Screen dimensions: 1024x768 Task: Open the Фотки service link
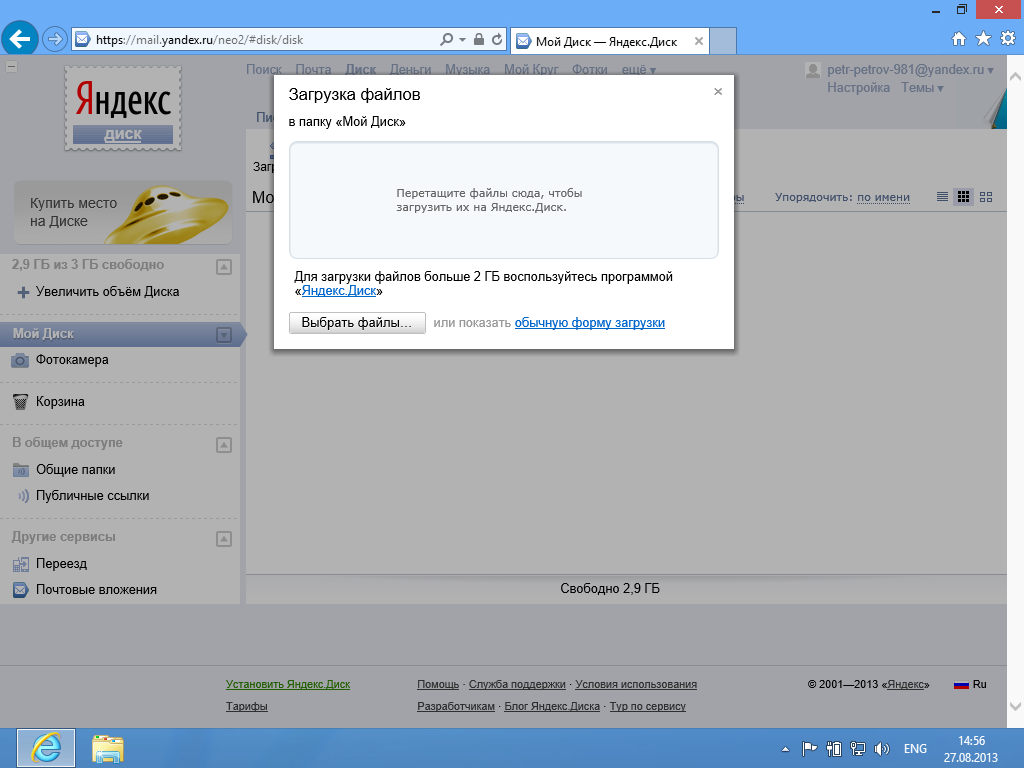pyautogui.click(x=590, y=69)
